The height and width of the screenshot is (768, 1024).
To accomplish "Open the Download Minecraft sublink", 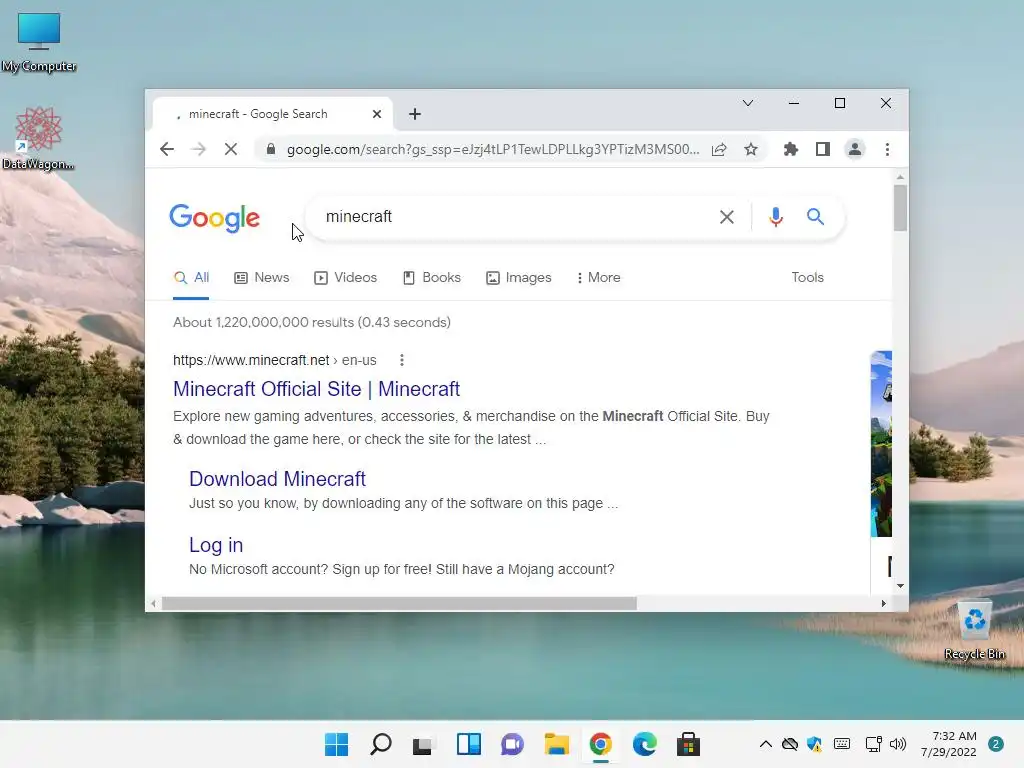I will pyautogui.click(x=277, y=479).
